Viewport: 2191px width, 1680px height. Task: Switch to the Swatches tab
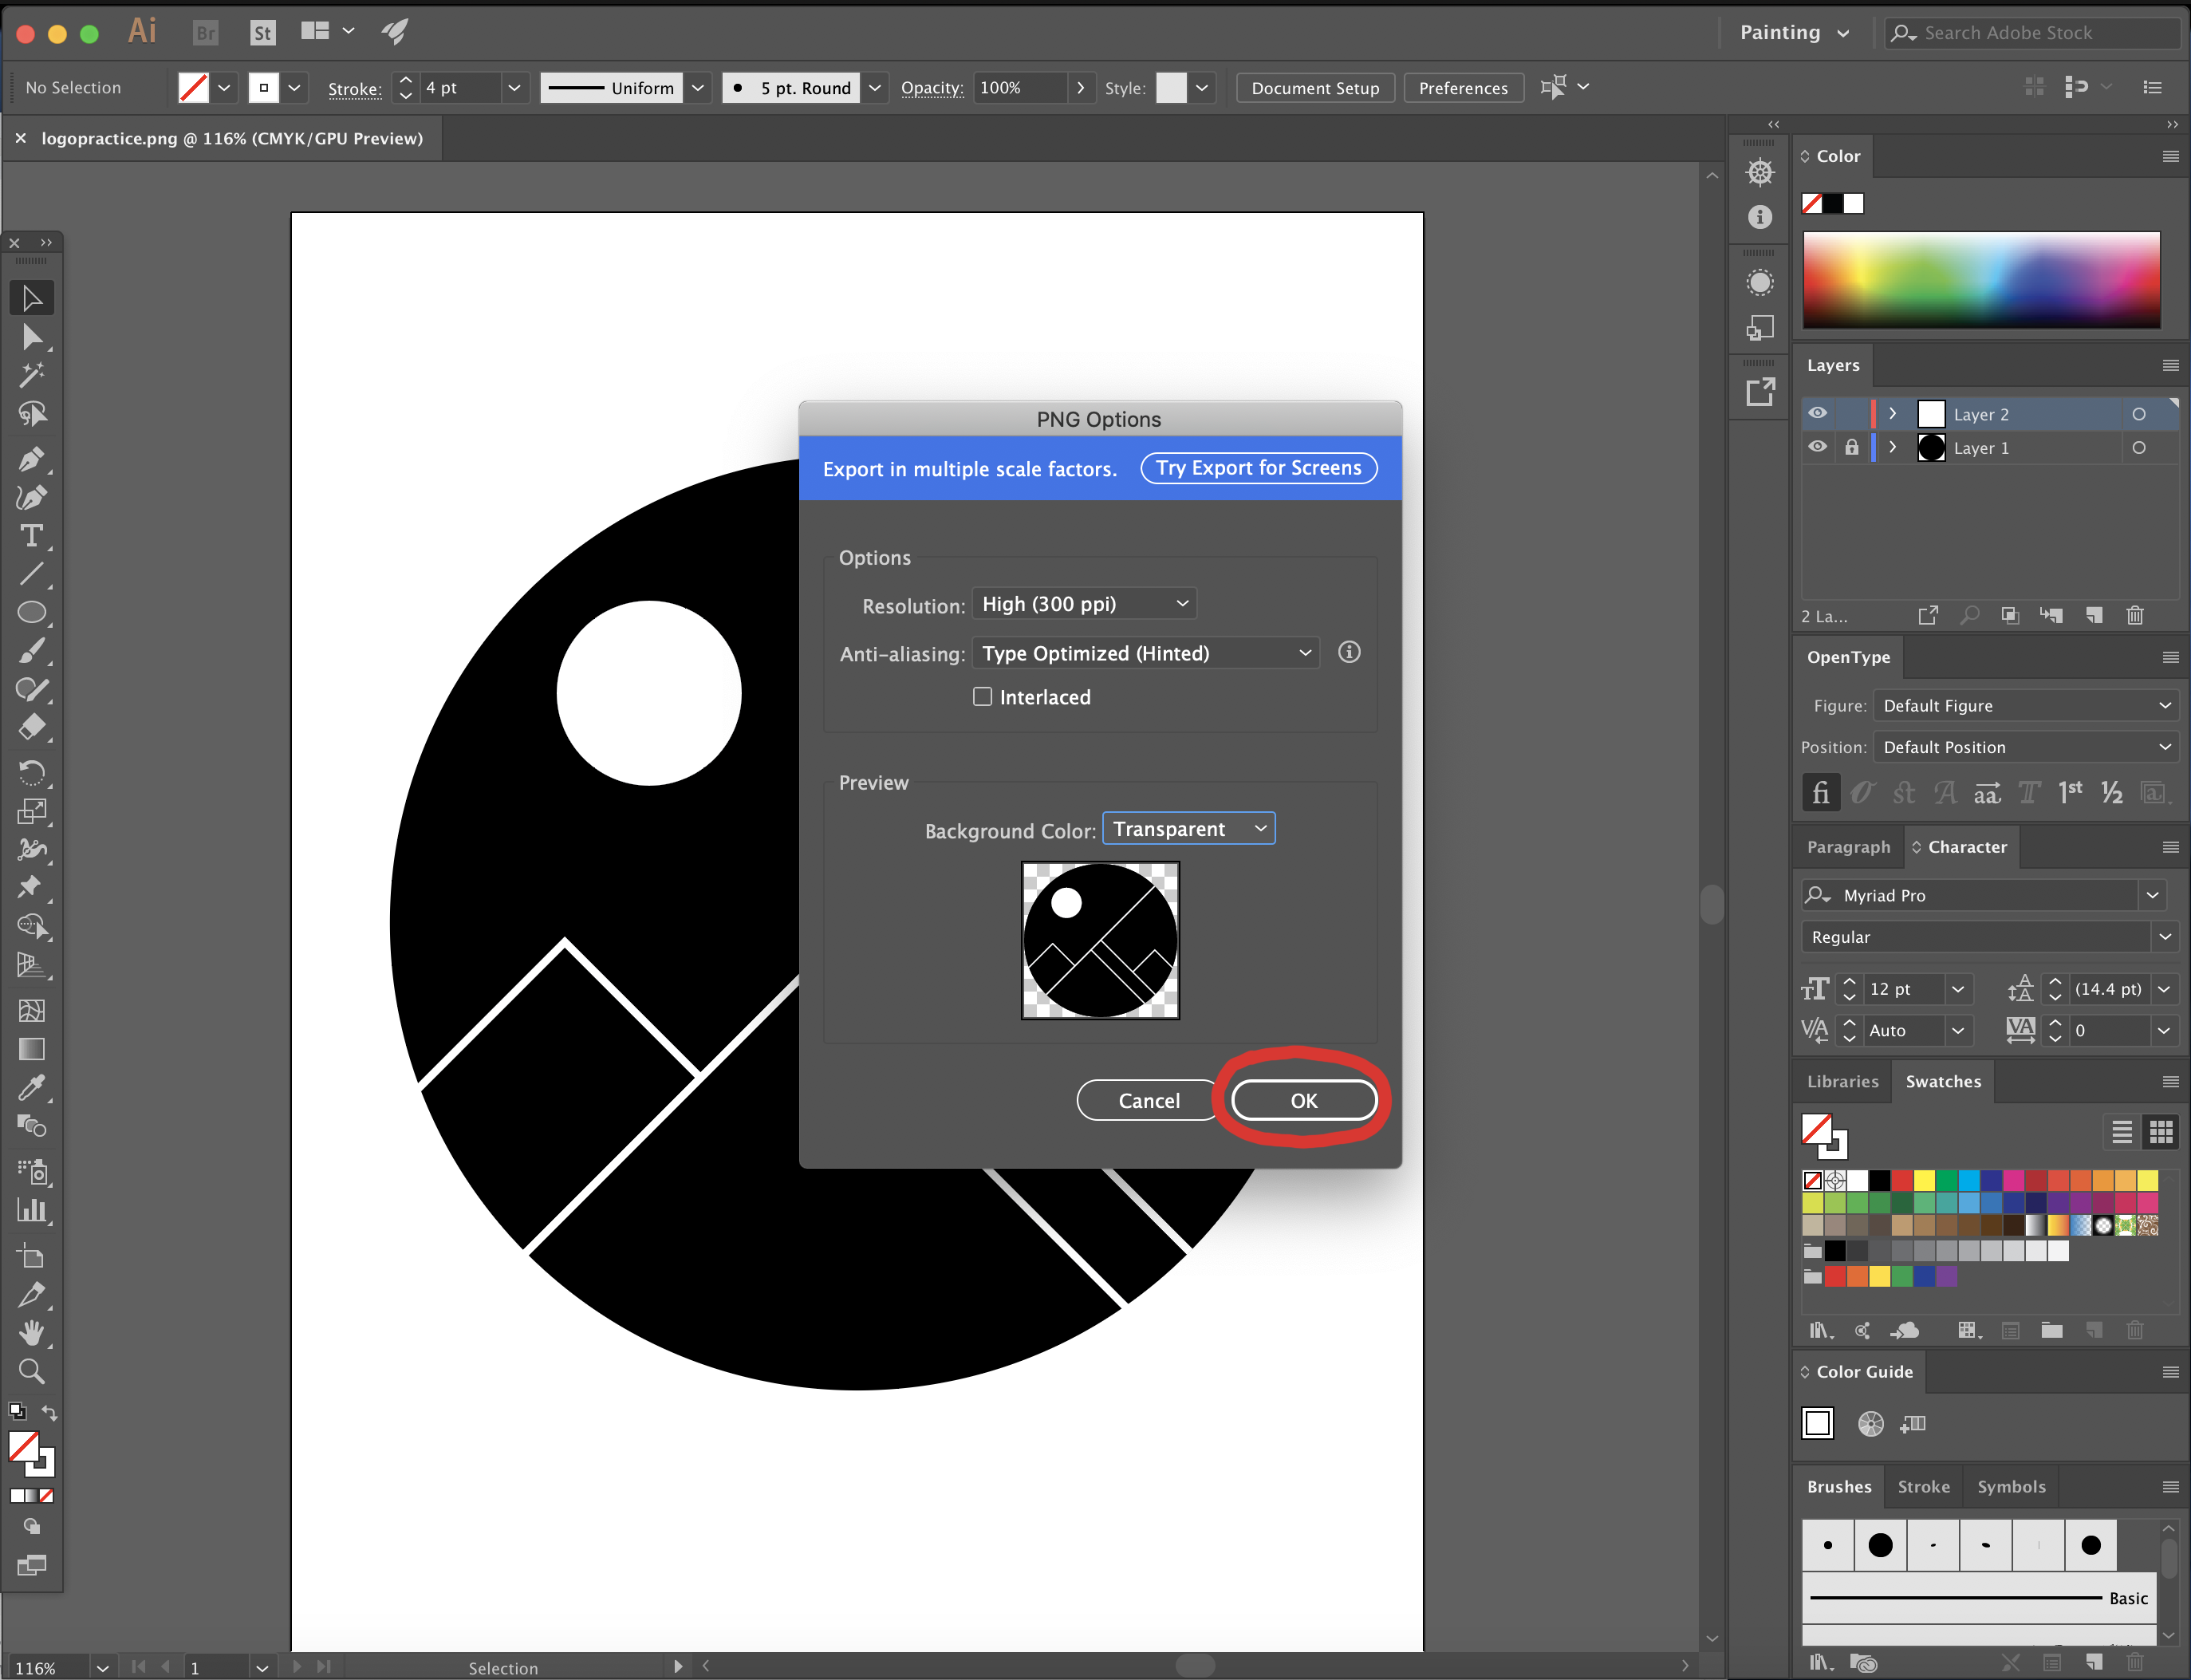1942,1081
